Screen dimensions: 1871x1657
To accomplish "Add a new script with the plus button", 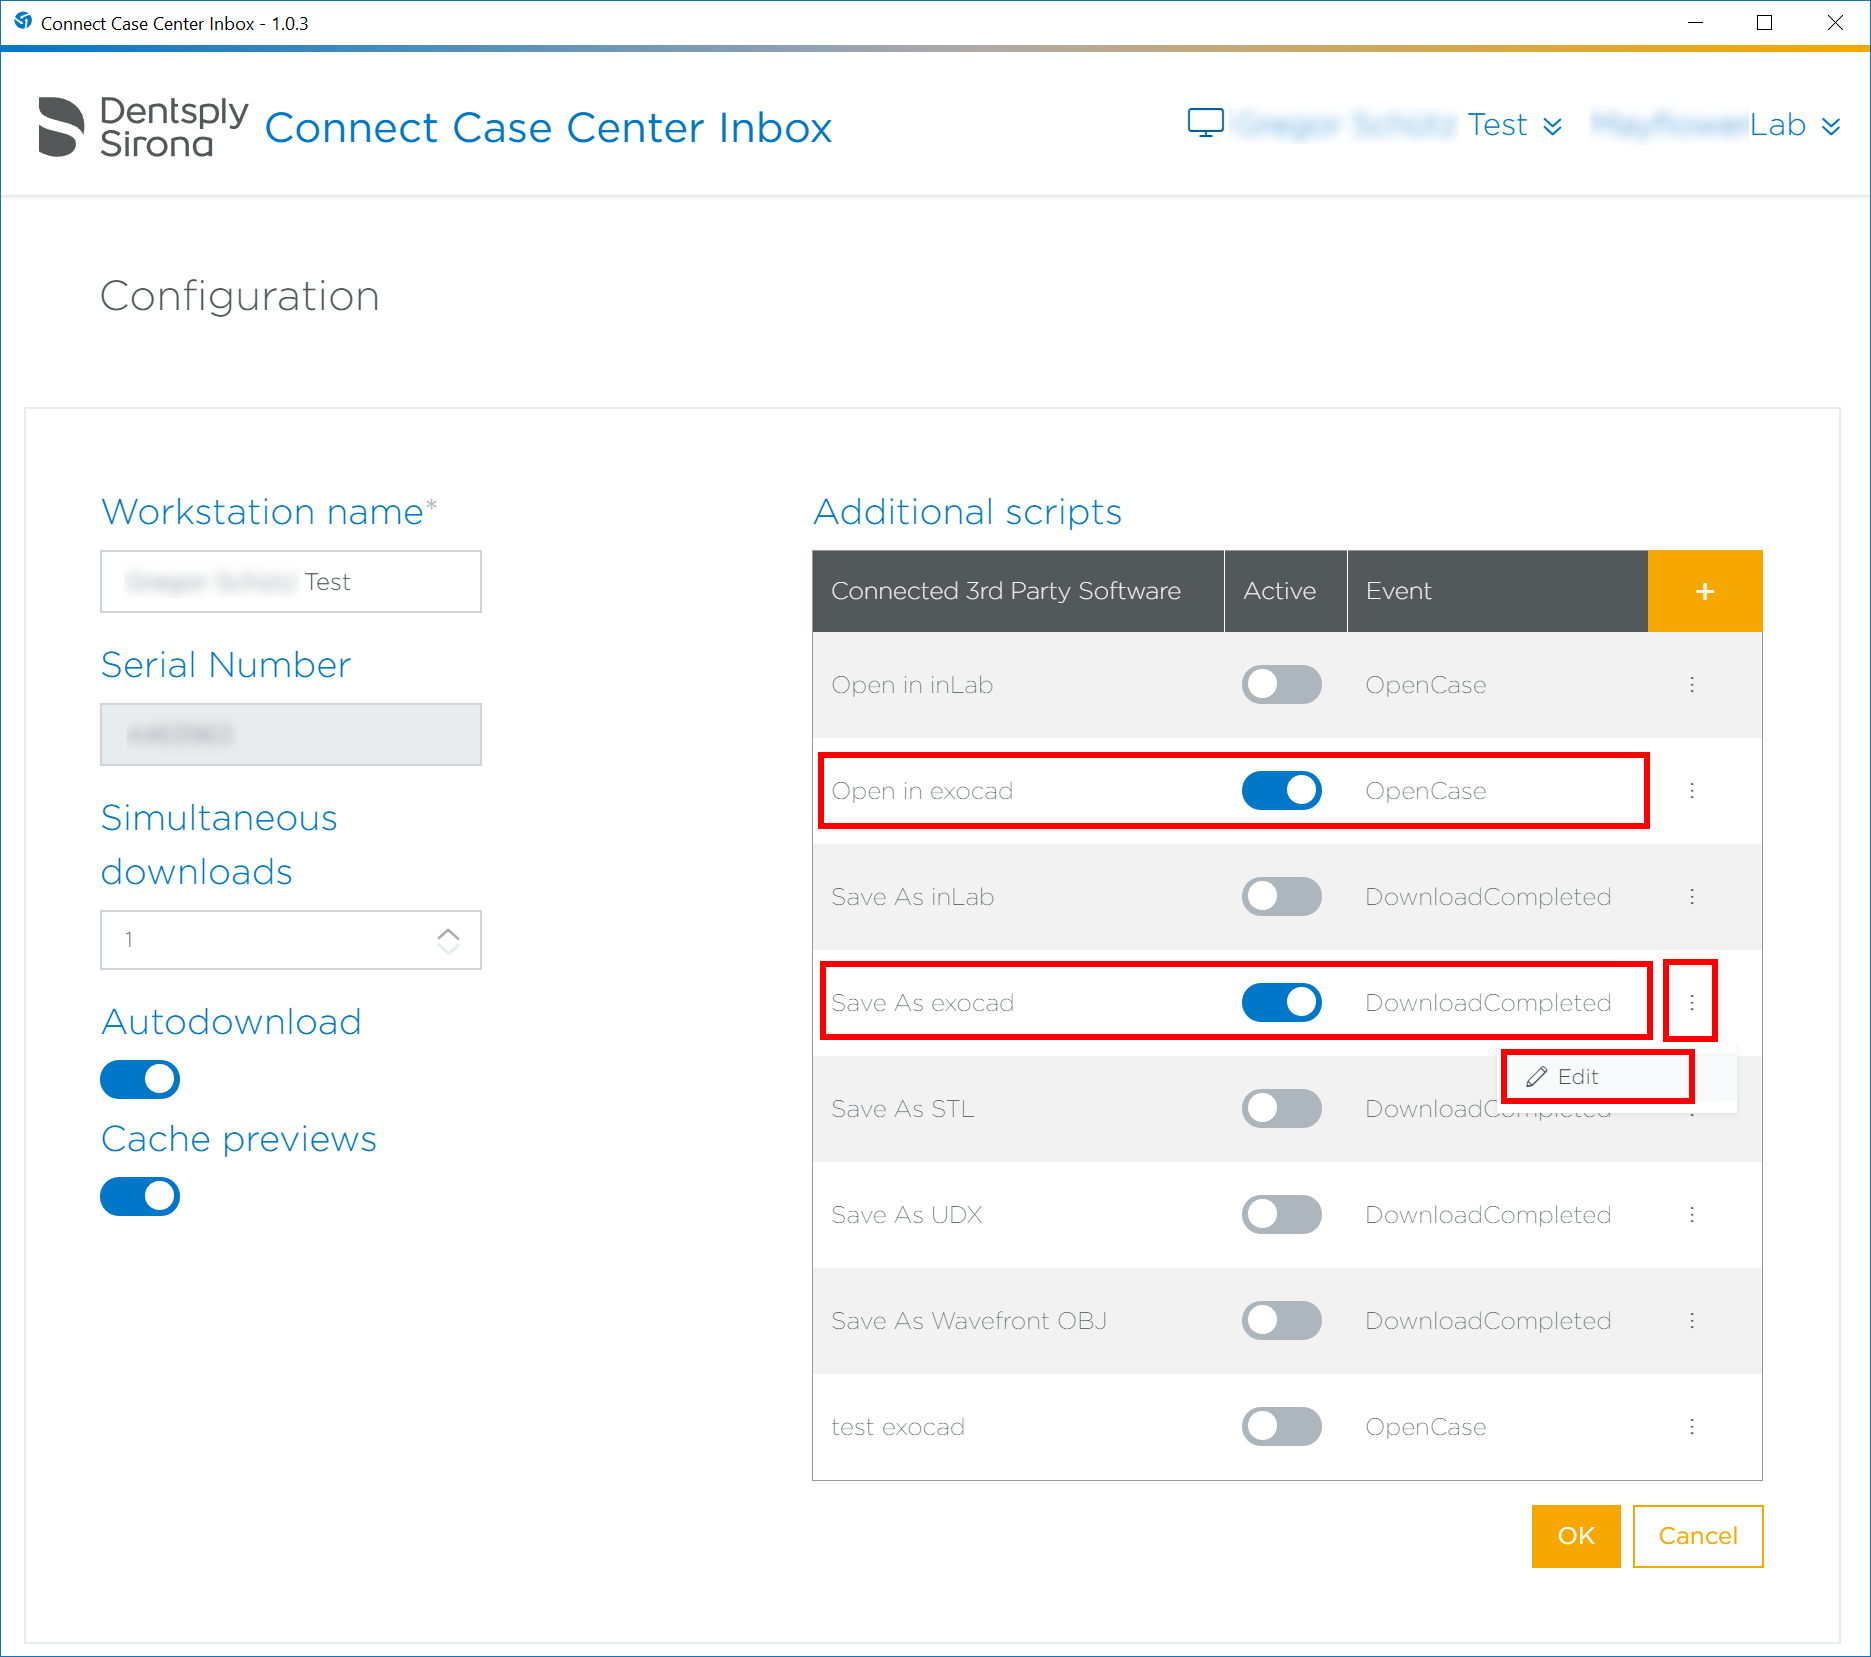I will click(x=1704, y=591).
